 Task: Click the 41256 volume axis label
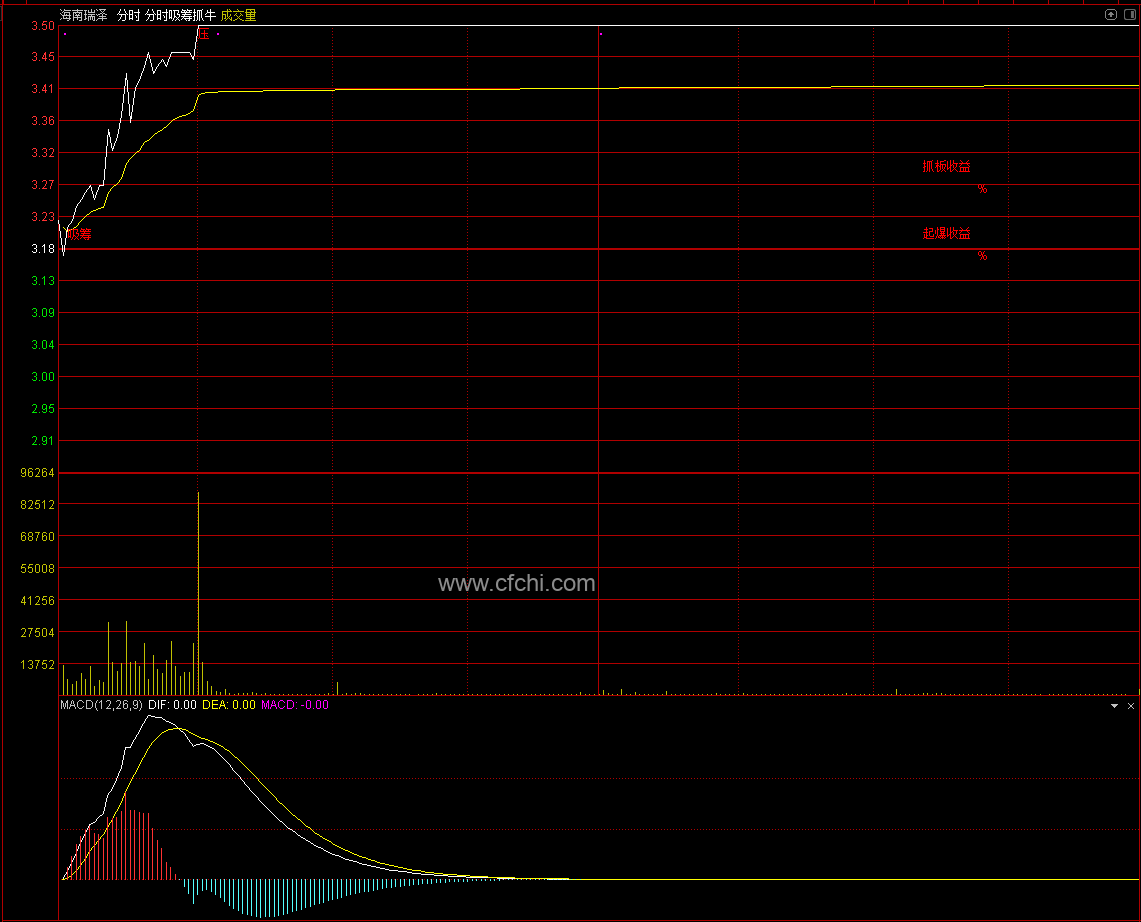pyautogui.click(x=38, y=601)
